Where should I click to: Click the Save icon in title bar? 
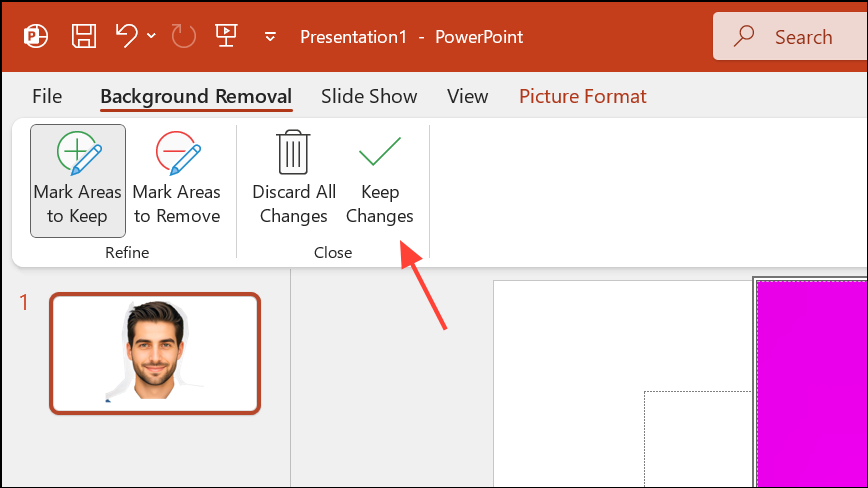(x=84, y=37)
